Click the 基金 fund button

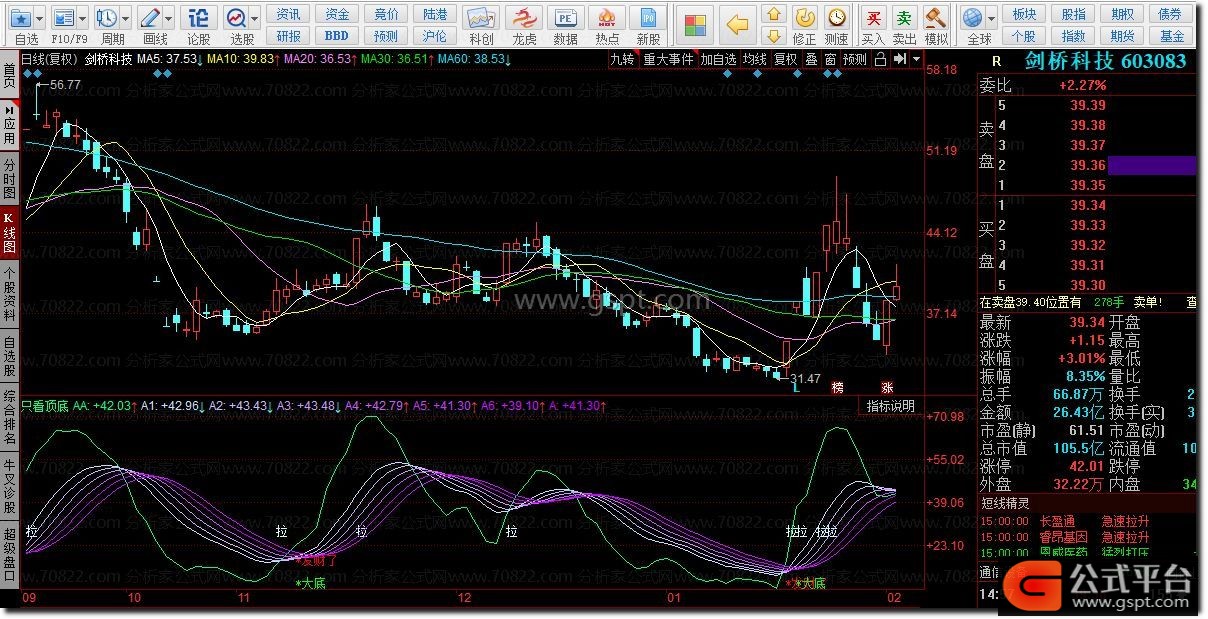(1172, 36)
